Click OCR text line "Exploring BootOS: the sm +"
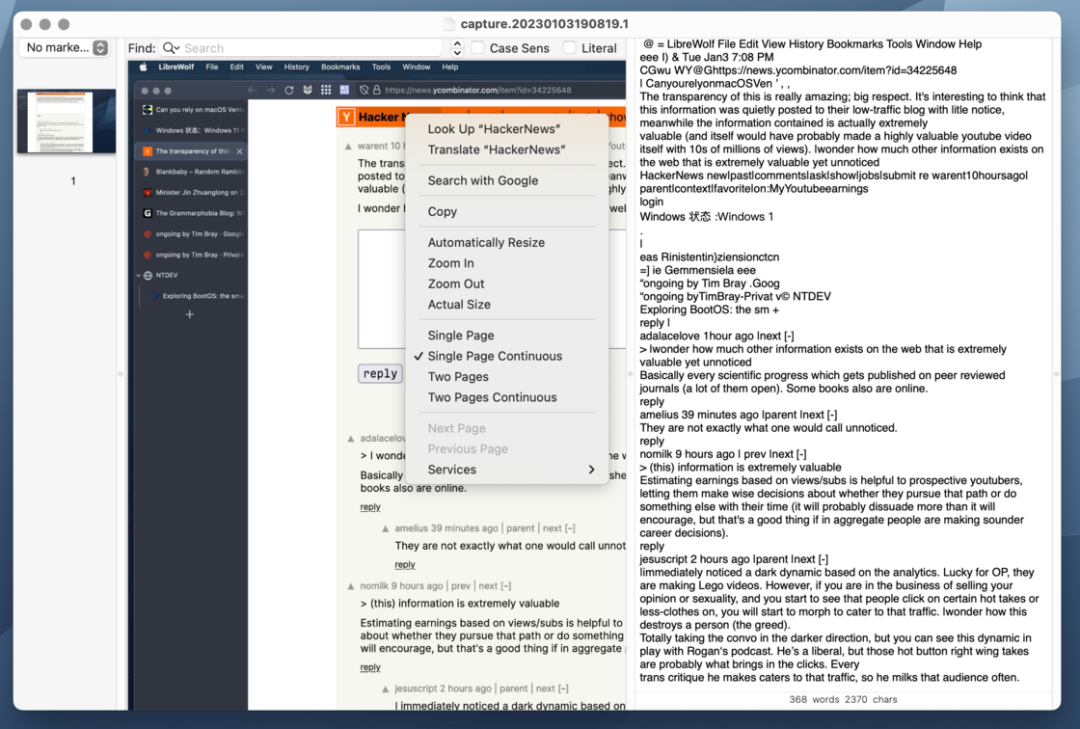Screen dimensions: 1080x729 point(709,310)
